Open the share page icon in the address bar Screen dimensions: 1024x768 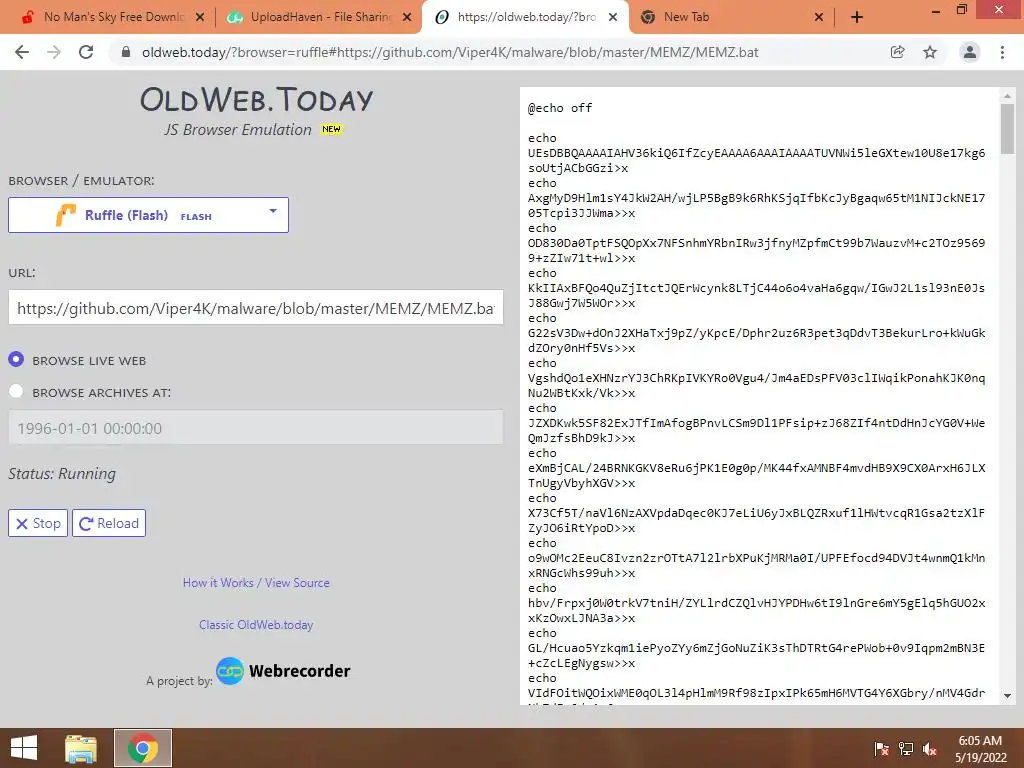(x=897, y=52)
